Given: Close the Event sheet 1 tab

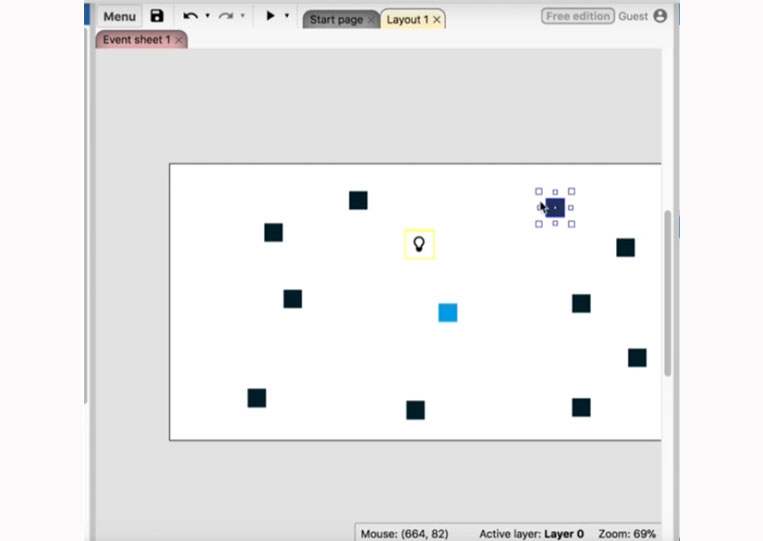Looking at the screenshot, I should (179, 40).
